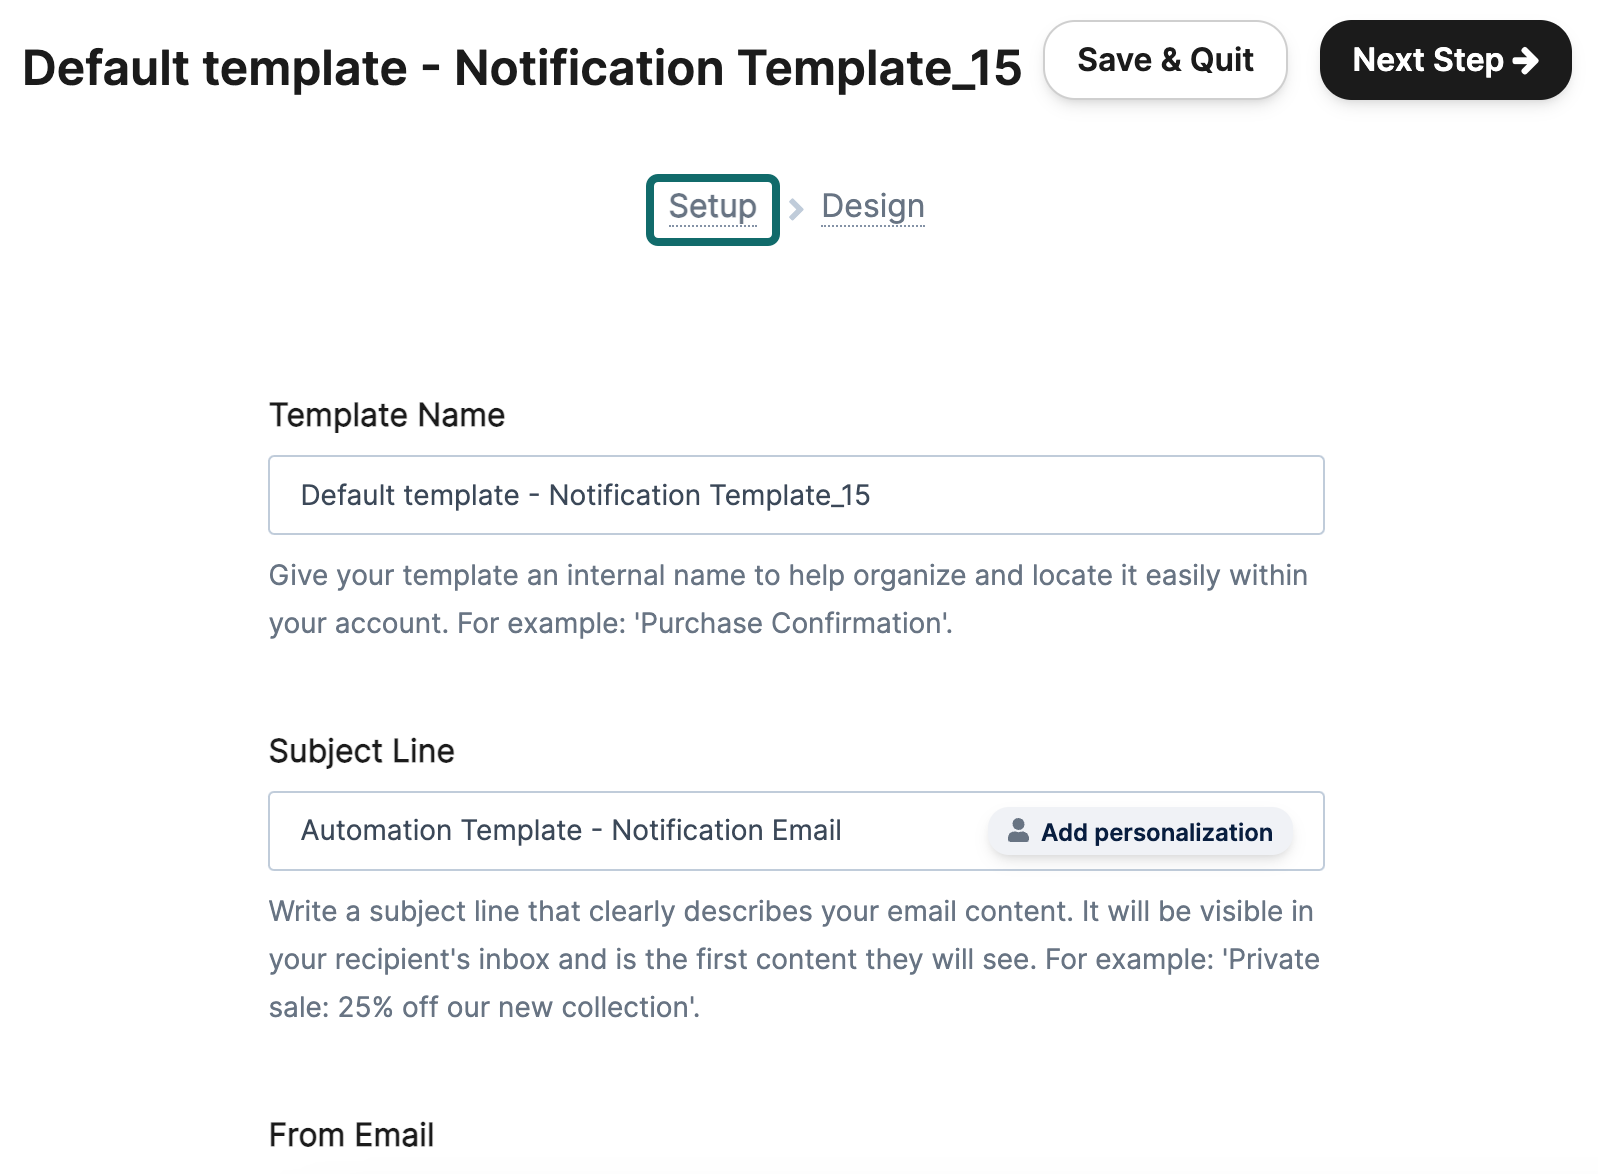Click the 'Give your template an internal name' hint
The height and width of the screenshot is (1174, 1598).
tap(788, 599)
